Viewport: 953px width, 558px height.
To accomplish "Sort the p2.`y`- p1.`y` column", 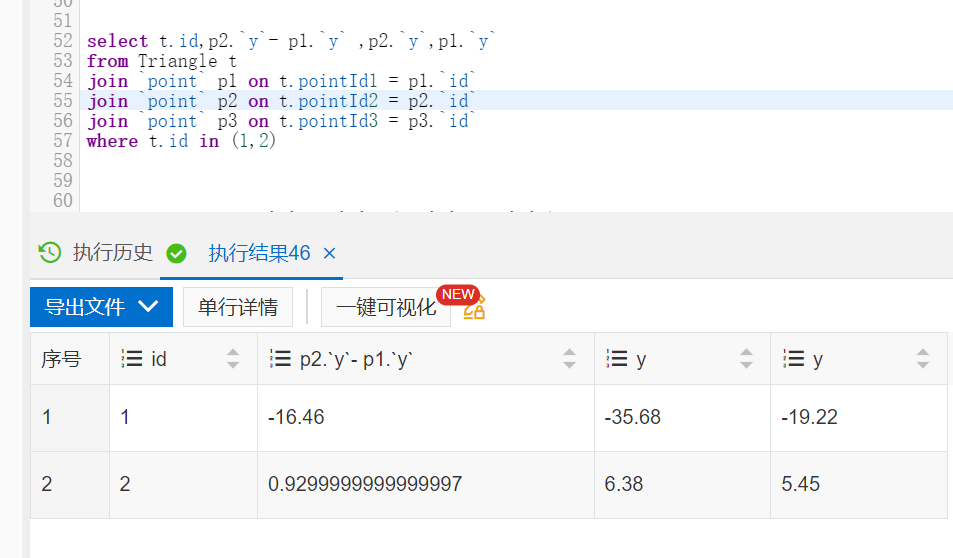I will [x=569, y=359].
